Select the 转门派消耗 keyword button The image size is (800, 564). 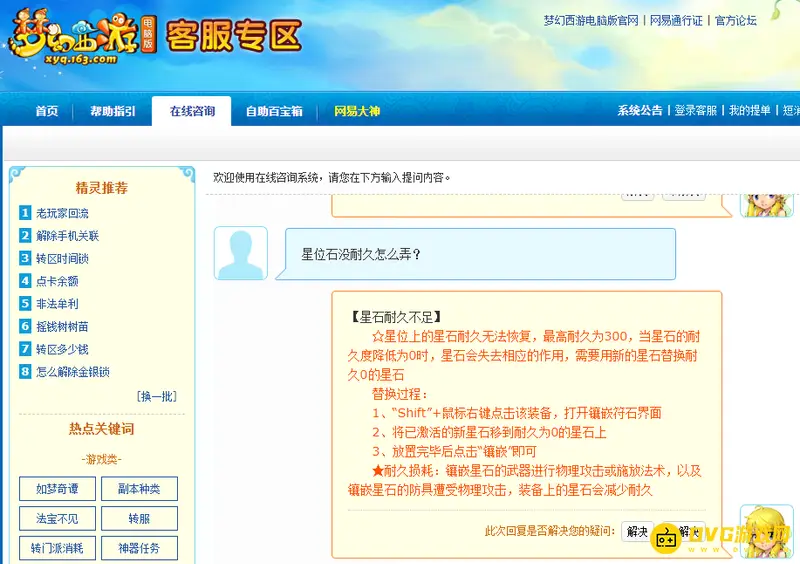(57, 548)
